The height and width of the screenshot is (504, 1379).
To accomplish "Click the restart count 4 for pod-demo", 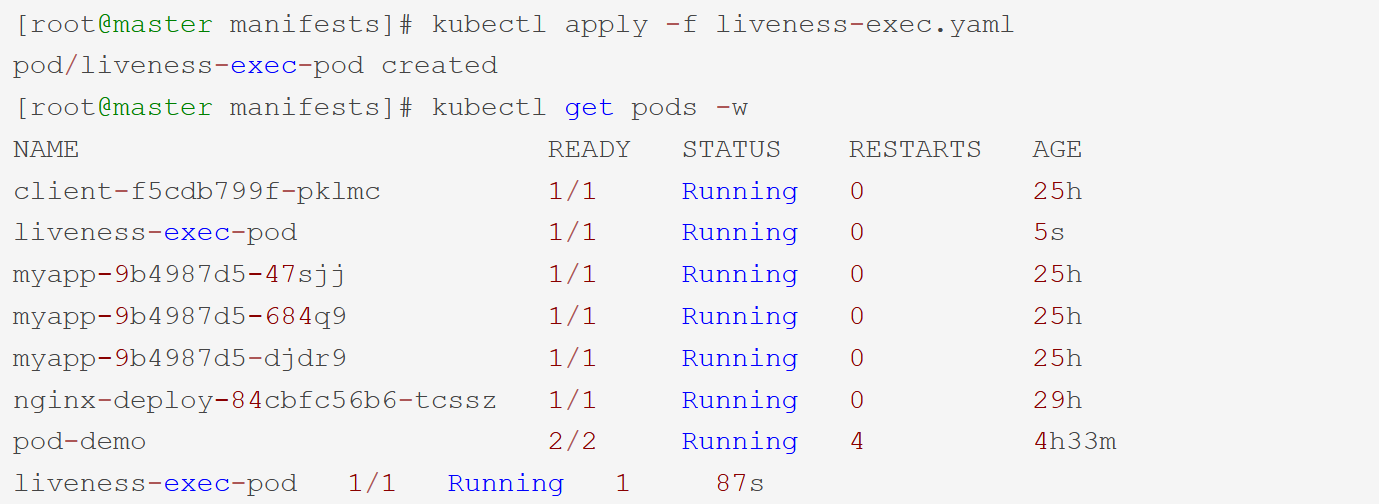I will click(857, 442).
